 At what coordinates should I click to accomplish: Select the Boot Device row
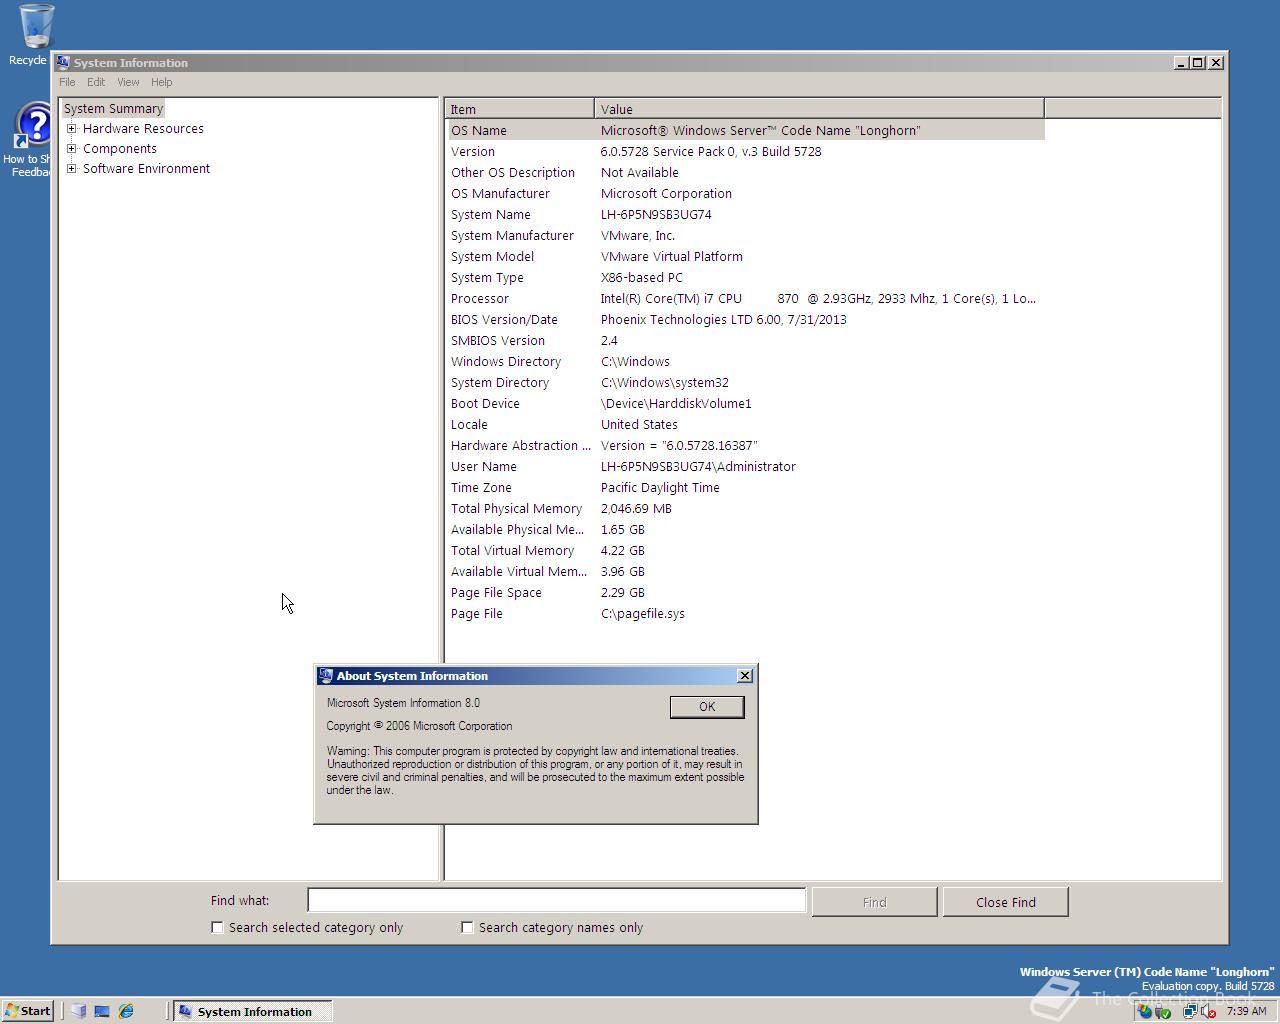(x=745, y=403)
